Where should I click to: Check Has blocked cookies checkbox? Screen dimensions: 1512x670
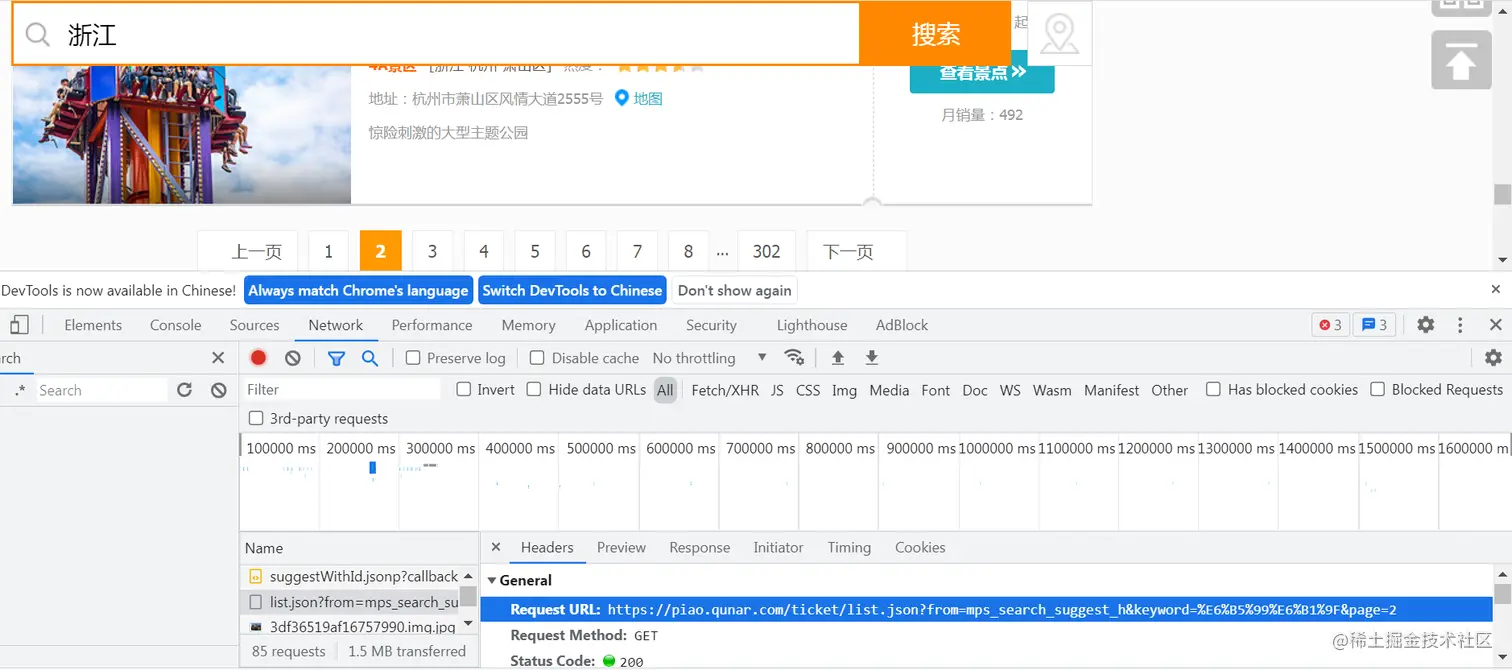1213,389
